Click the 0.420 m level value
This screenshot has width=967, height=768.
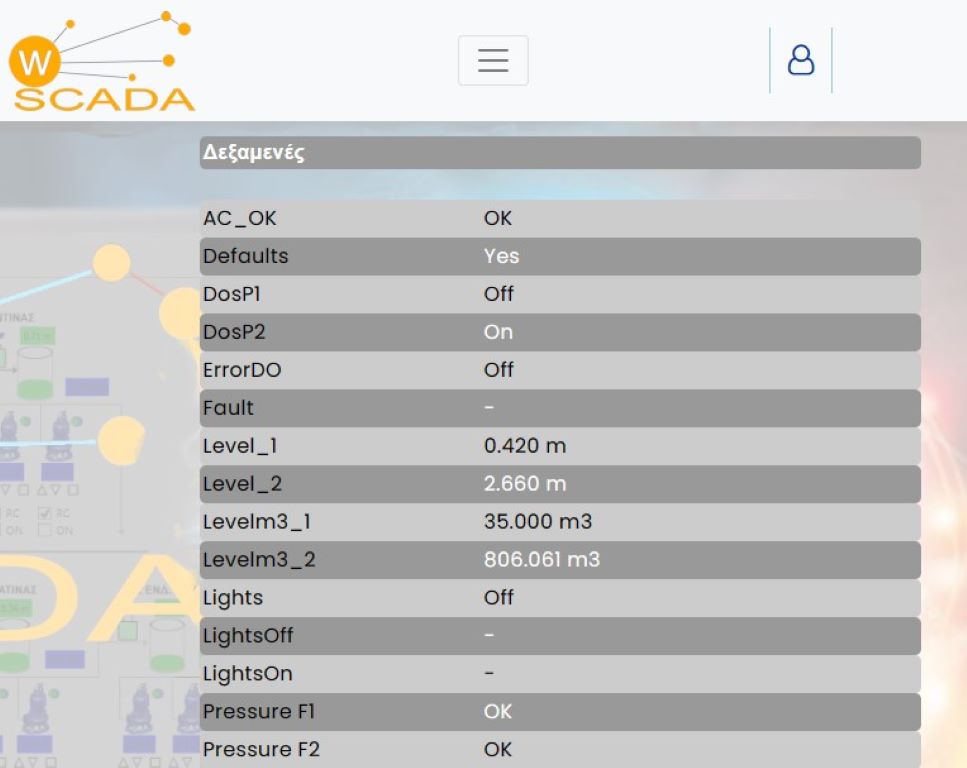[x=524, y=446]
